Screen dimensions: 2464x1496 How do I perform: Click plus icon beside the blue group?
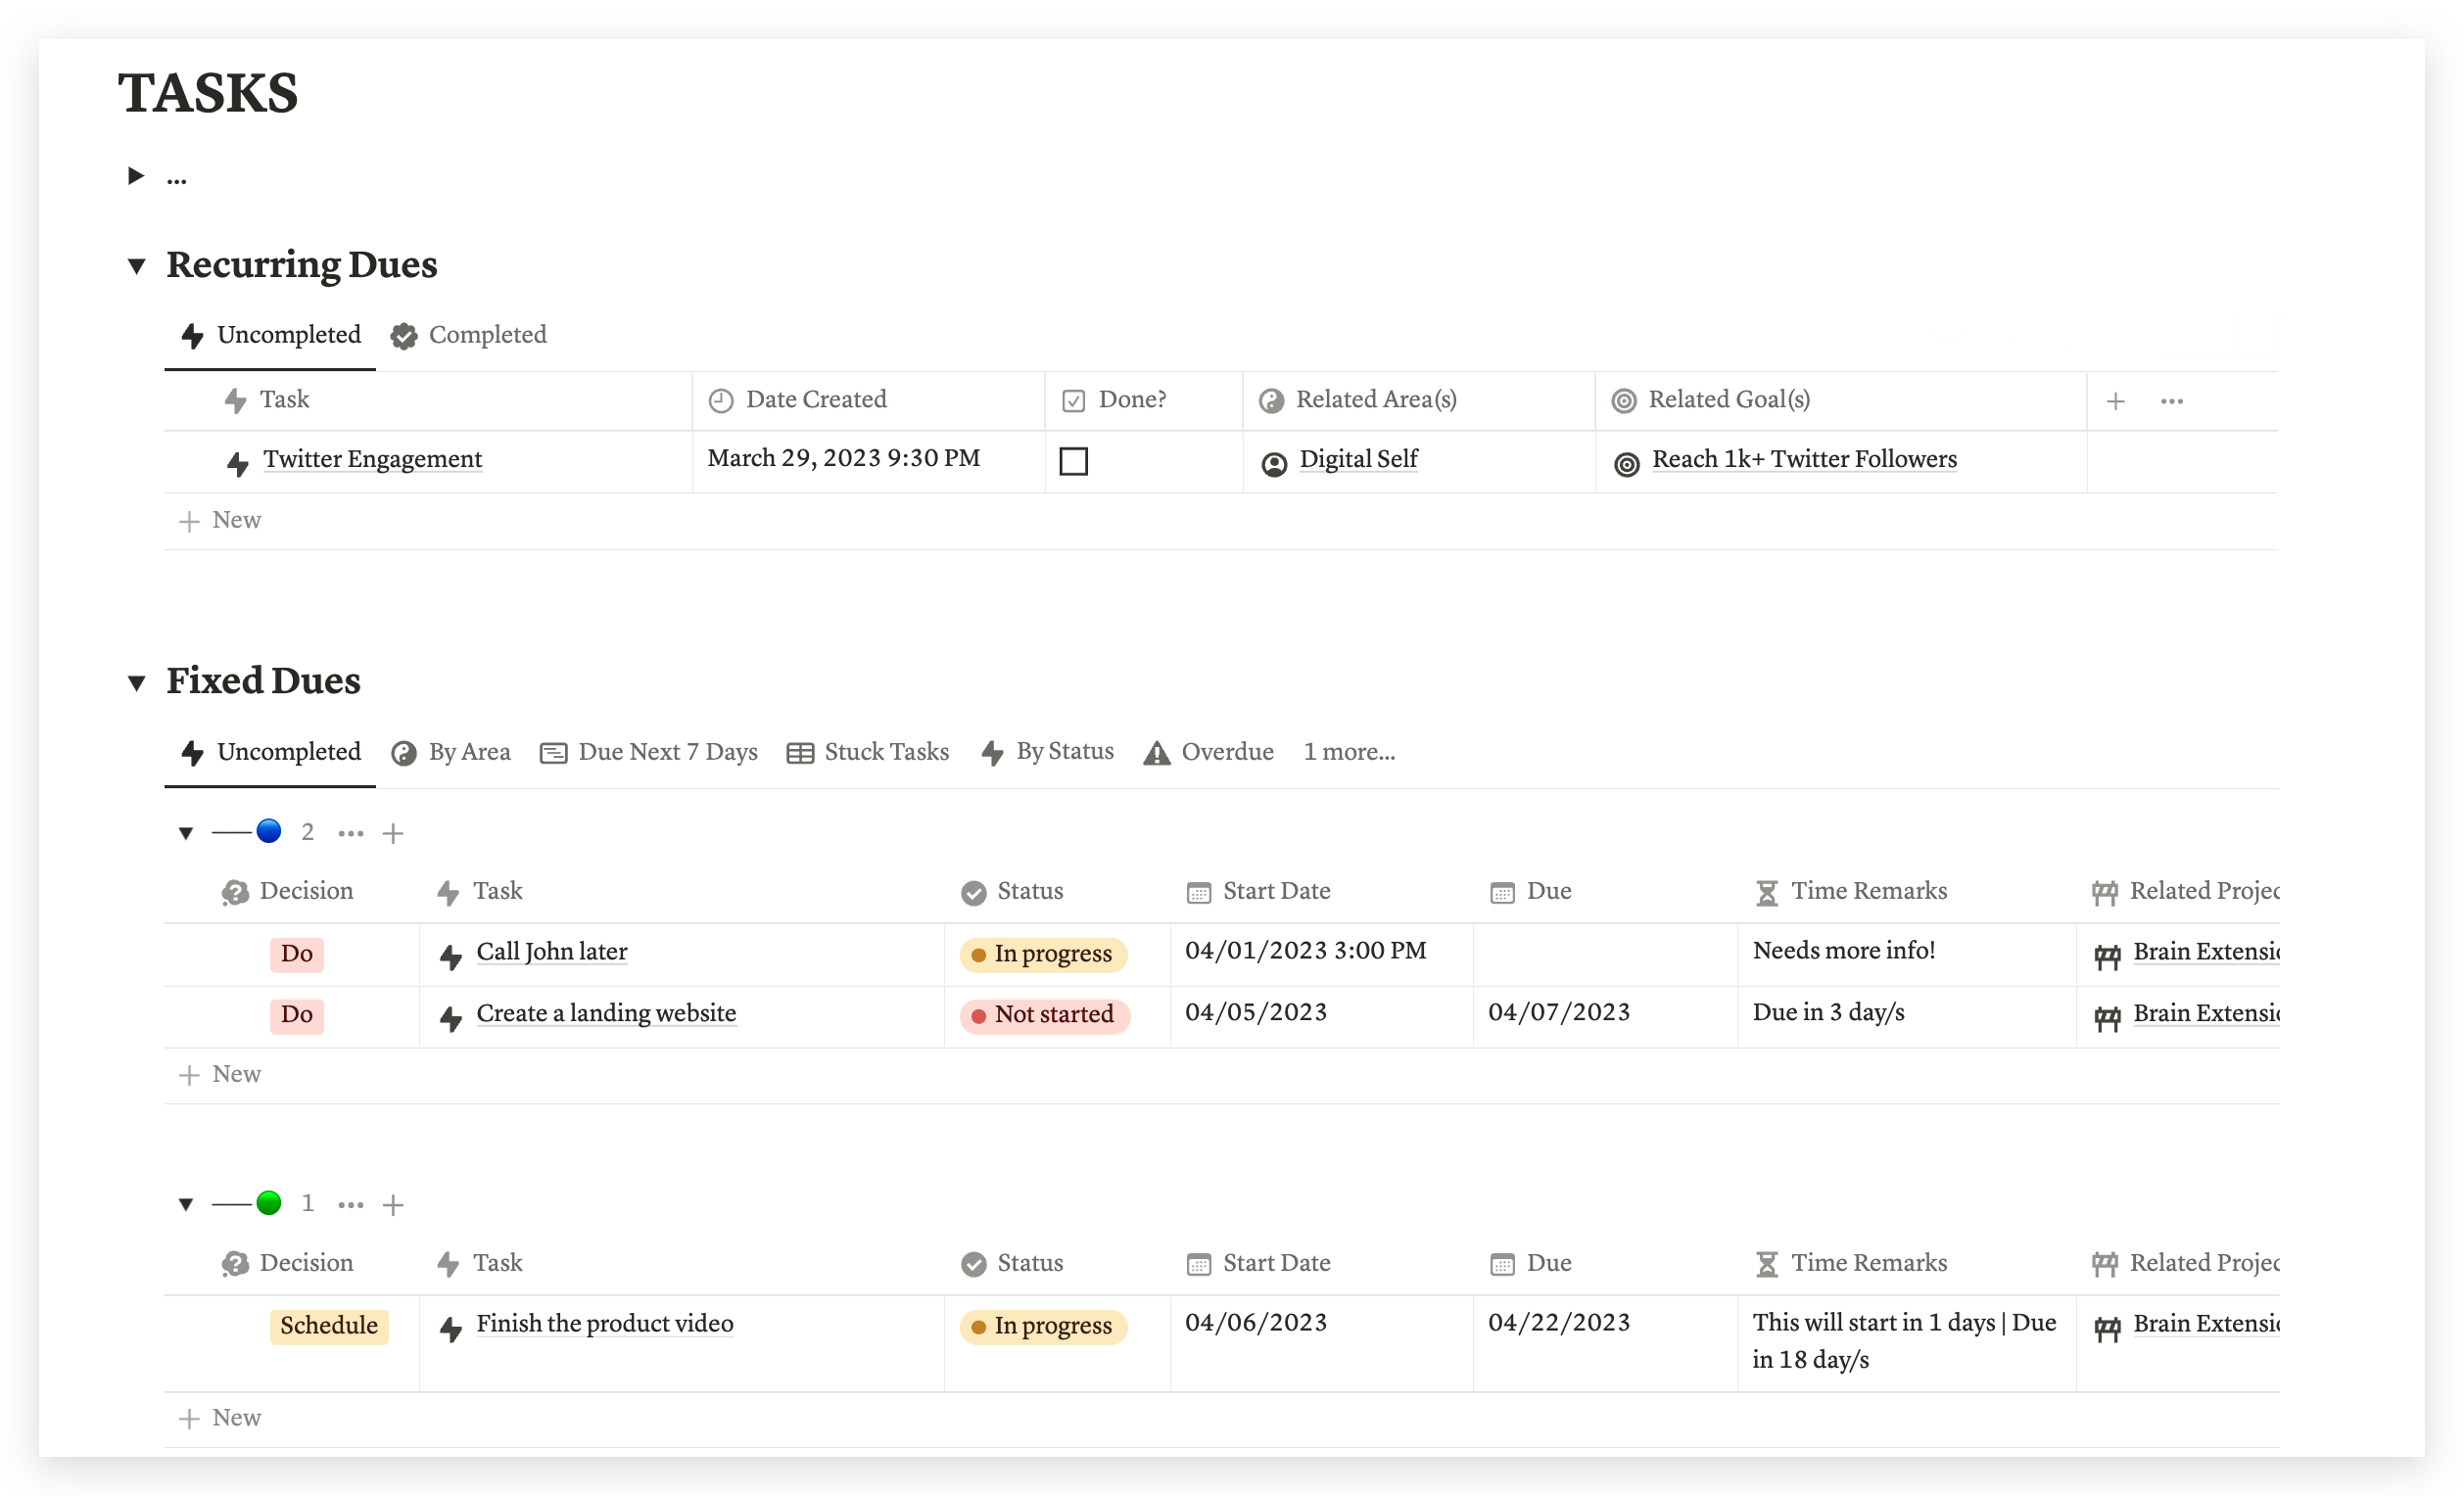(x=393, y=833)
